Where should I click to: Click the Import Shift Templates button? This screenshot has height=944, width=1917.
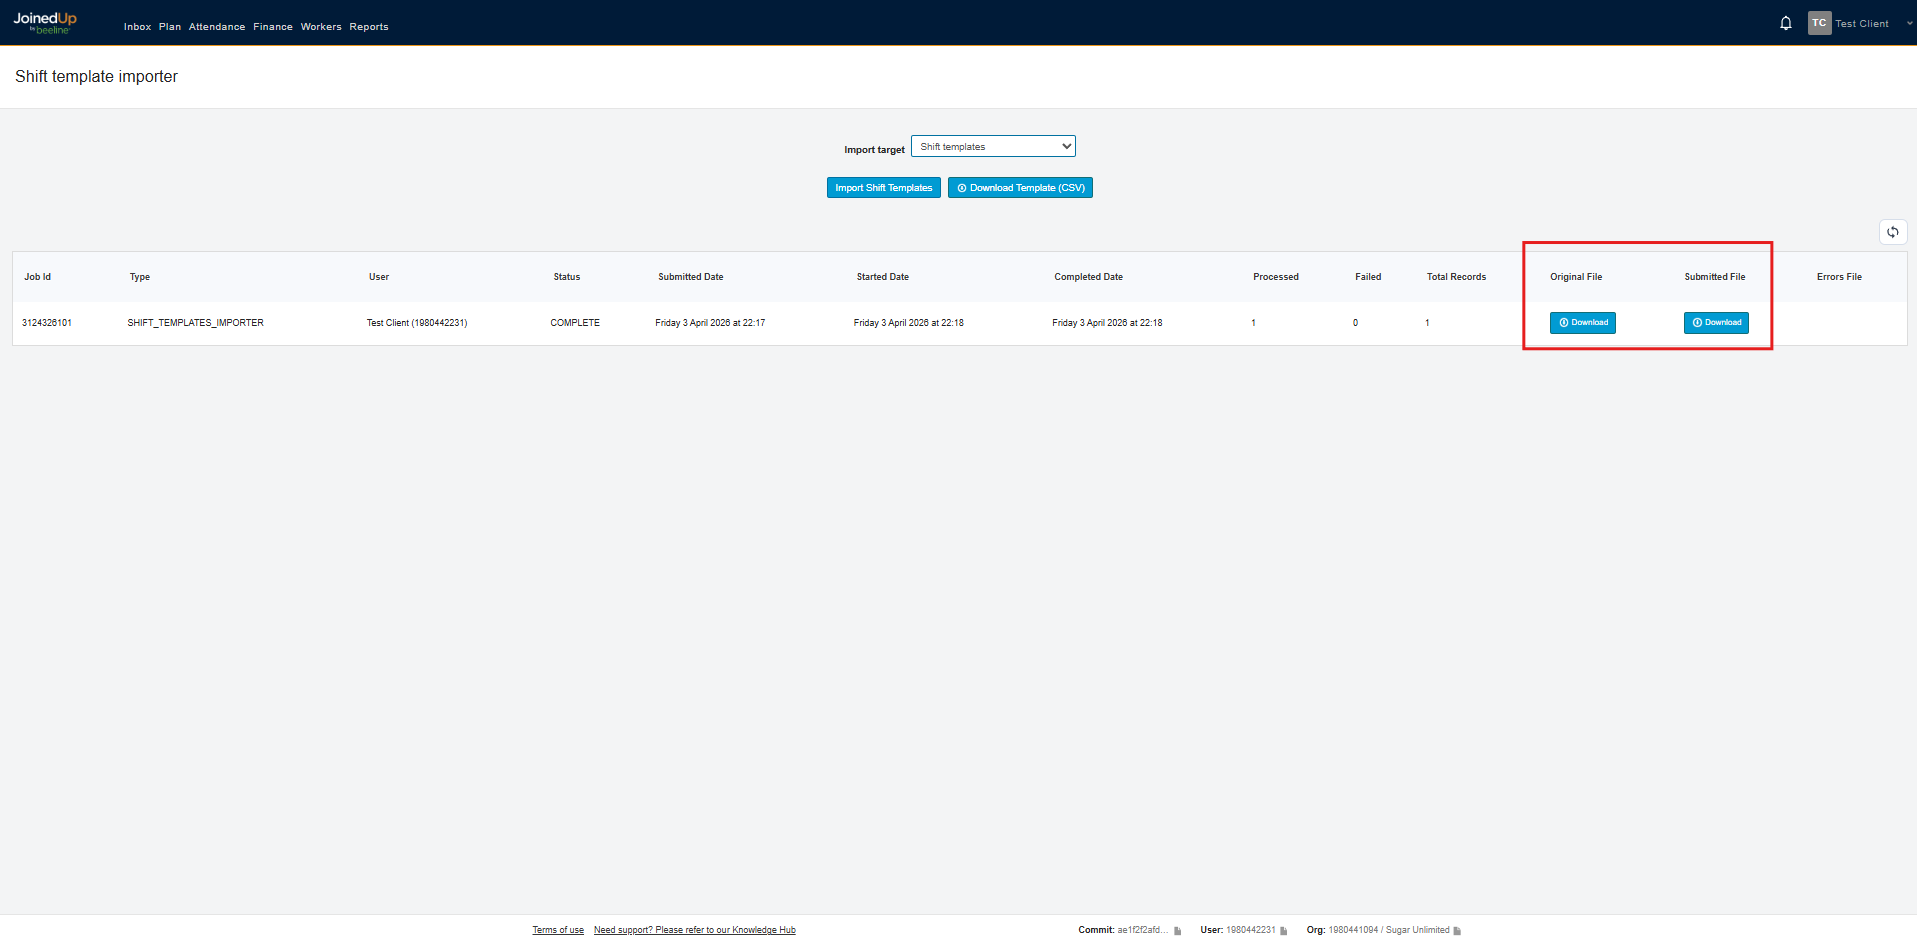pyautogui.click(x=883, y=188)
